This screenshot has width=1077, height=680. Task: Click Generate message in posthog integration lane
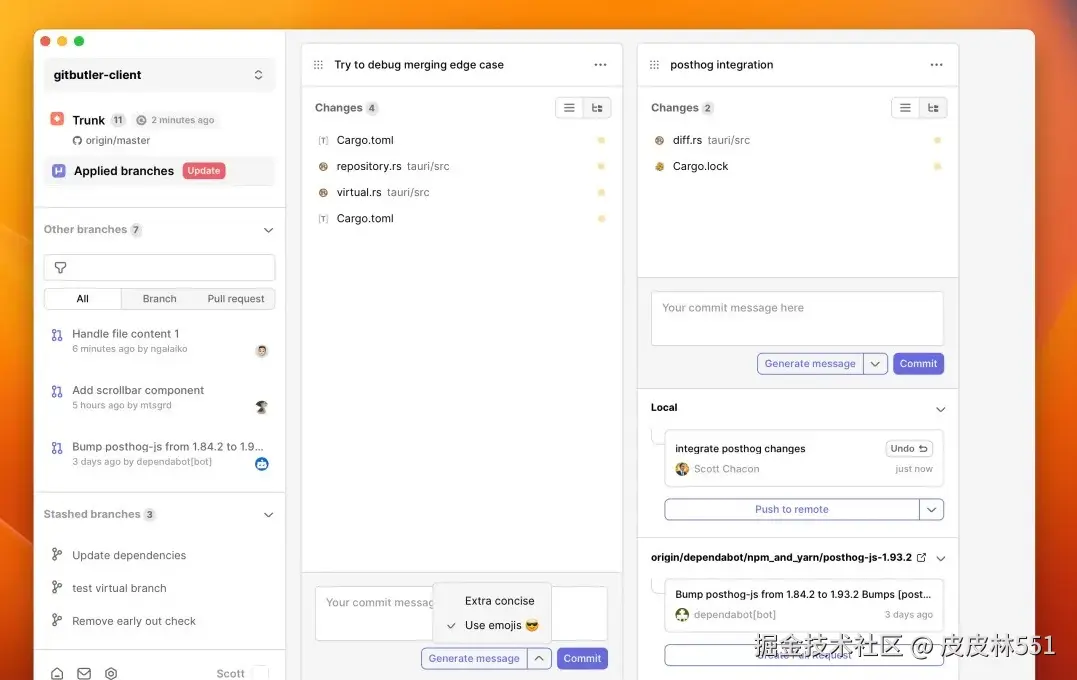810,364
